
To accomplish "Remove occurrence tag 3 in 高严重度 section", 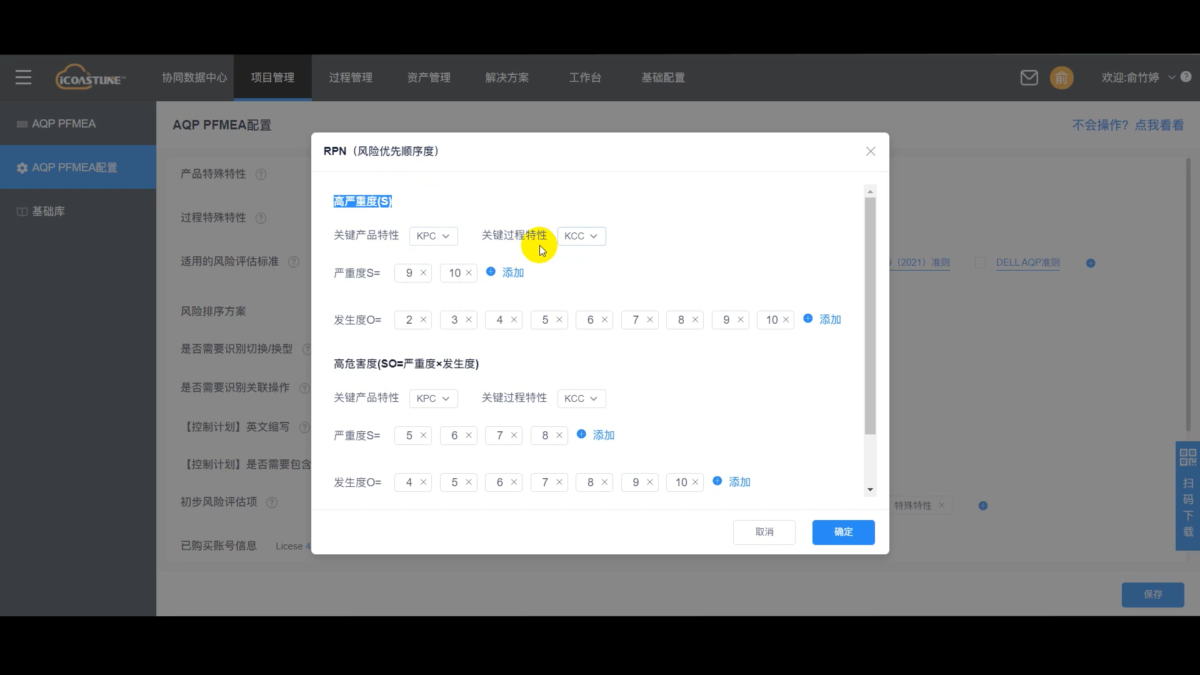I will [x=468, y=320].
